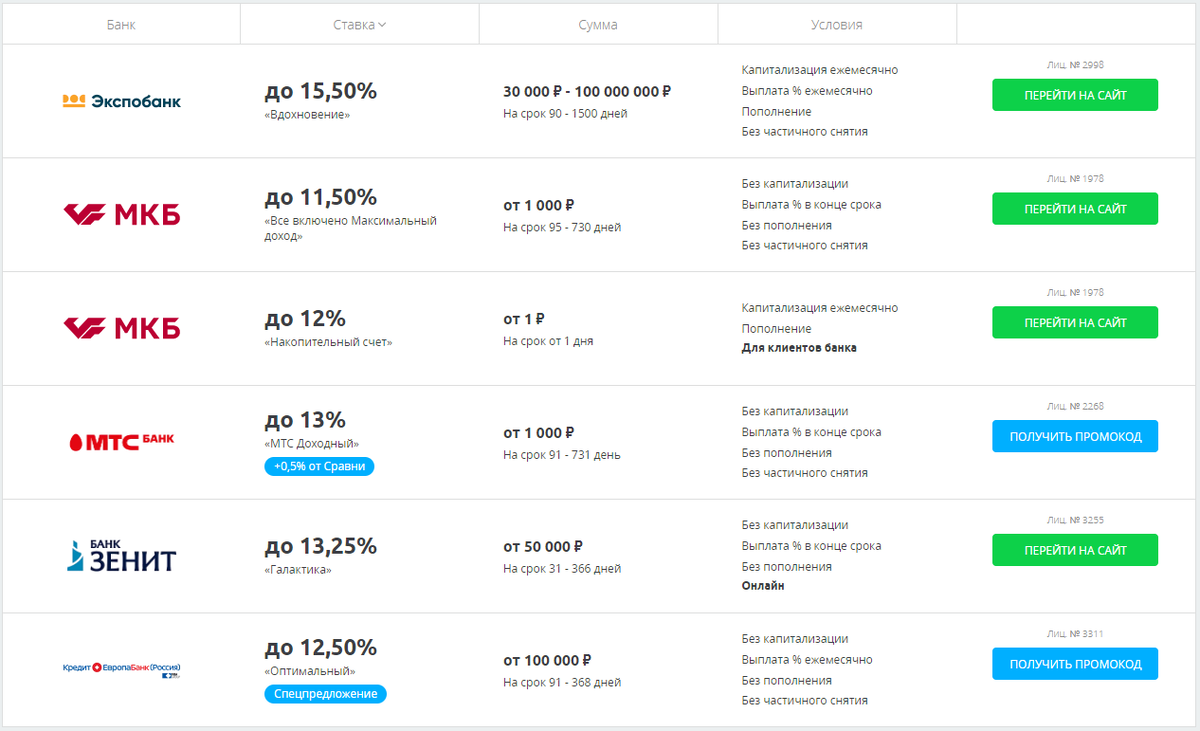
Task: Click the Экспобанк logo
Action: coord(121,101)
